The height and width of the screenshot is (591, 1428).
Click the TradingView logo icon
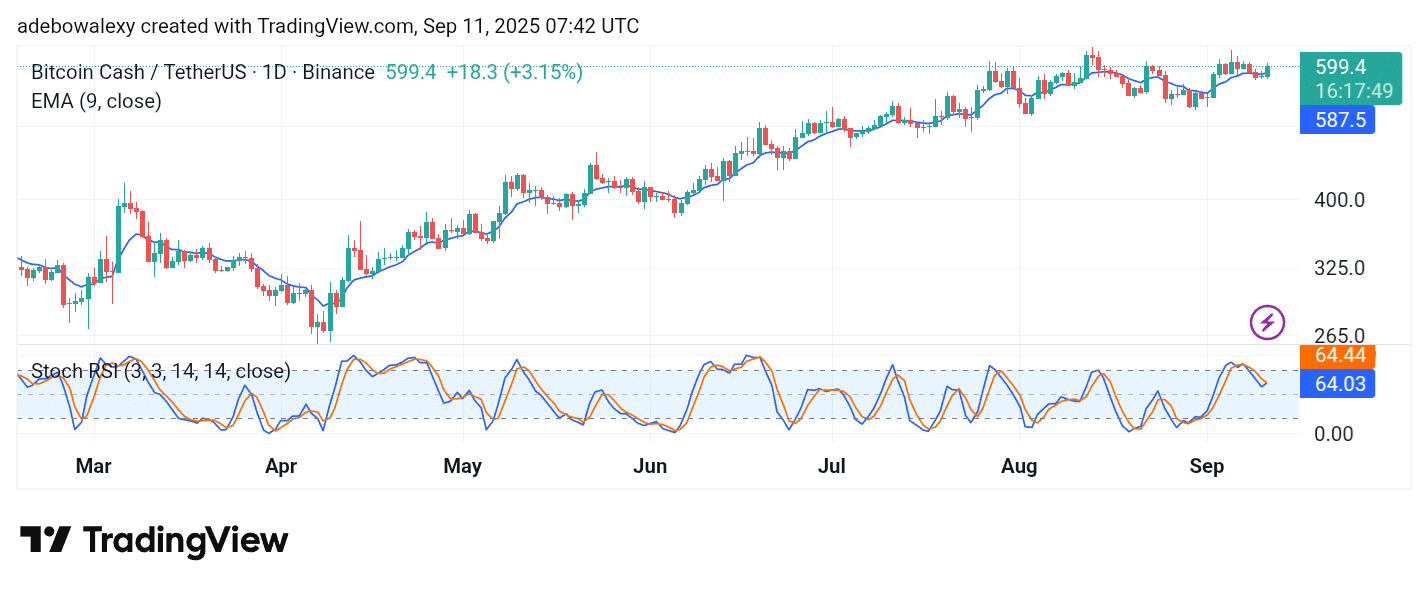pos(46,540)
